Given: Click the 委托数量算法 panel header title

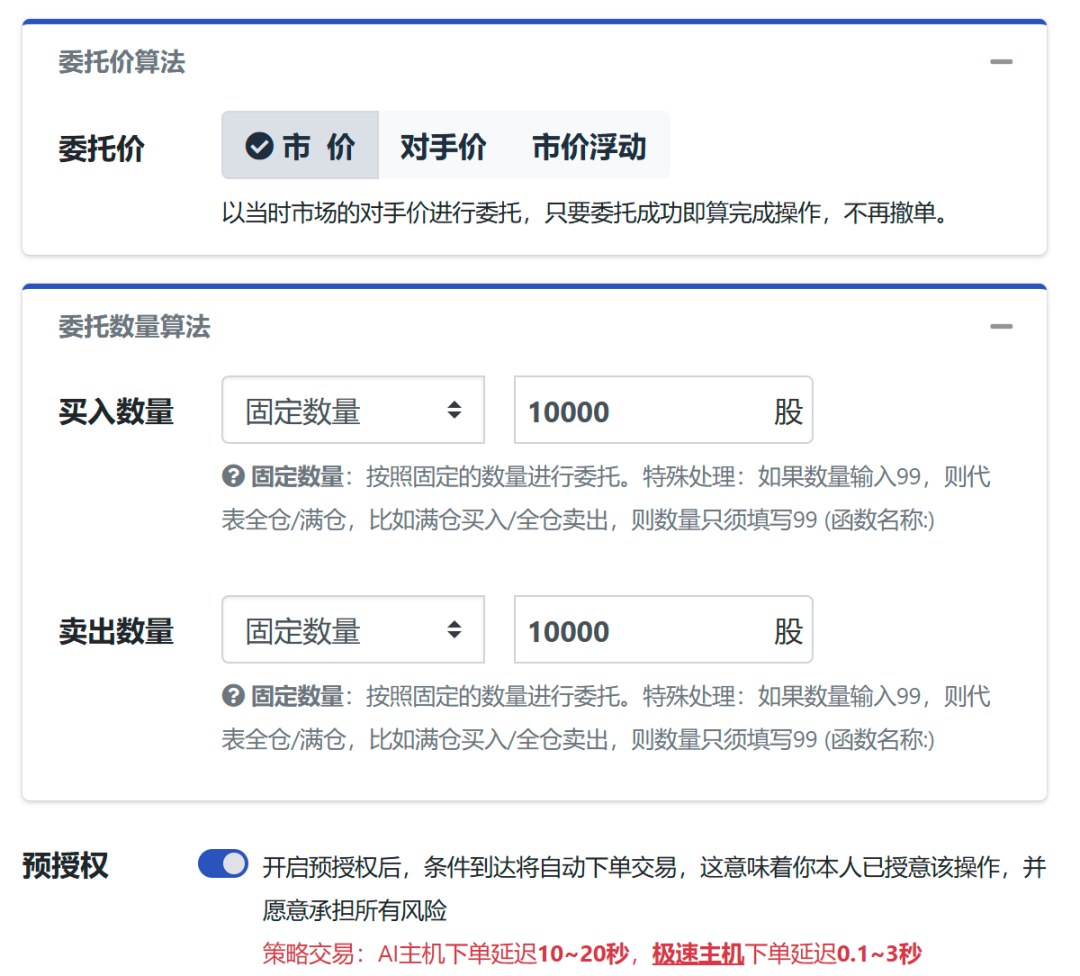Looking at the screenshot, I should (x=135, y=327).
